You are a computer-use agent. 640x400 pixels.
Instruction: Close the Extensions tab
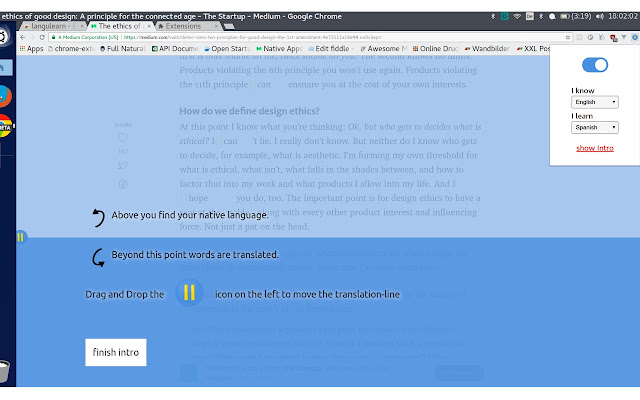tap(216, 26)
